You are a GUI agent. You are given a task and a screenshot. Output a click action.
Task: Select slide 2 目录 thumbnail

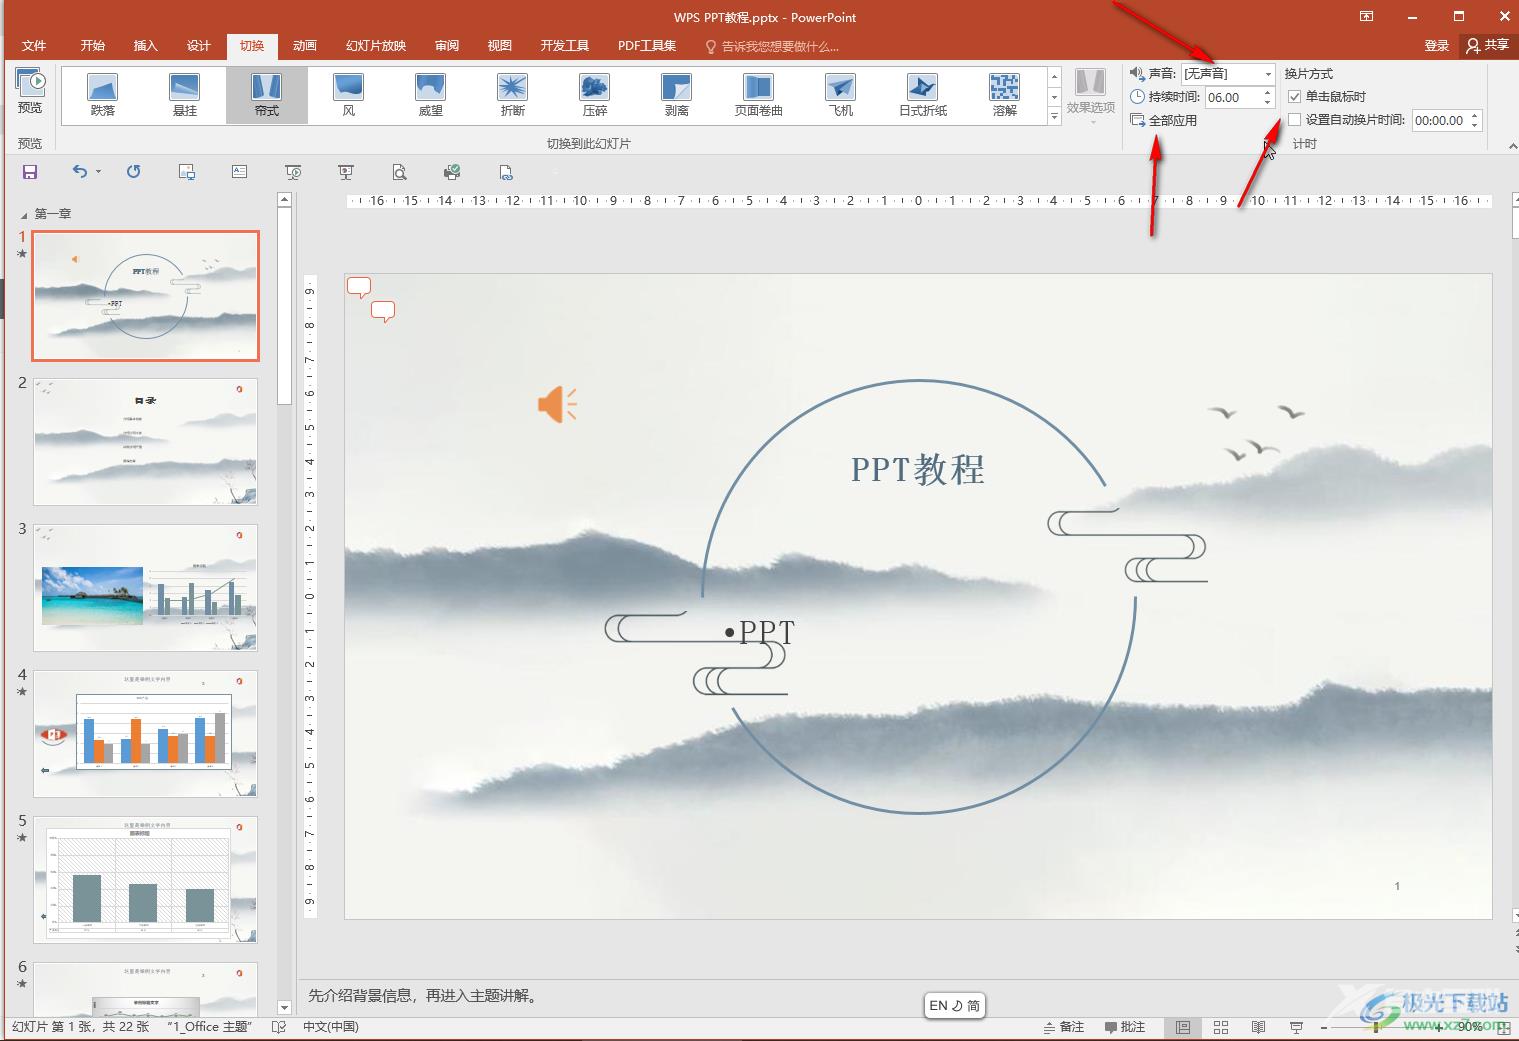[146, 442]
